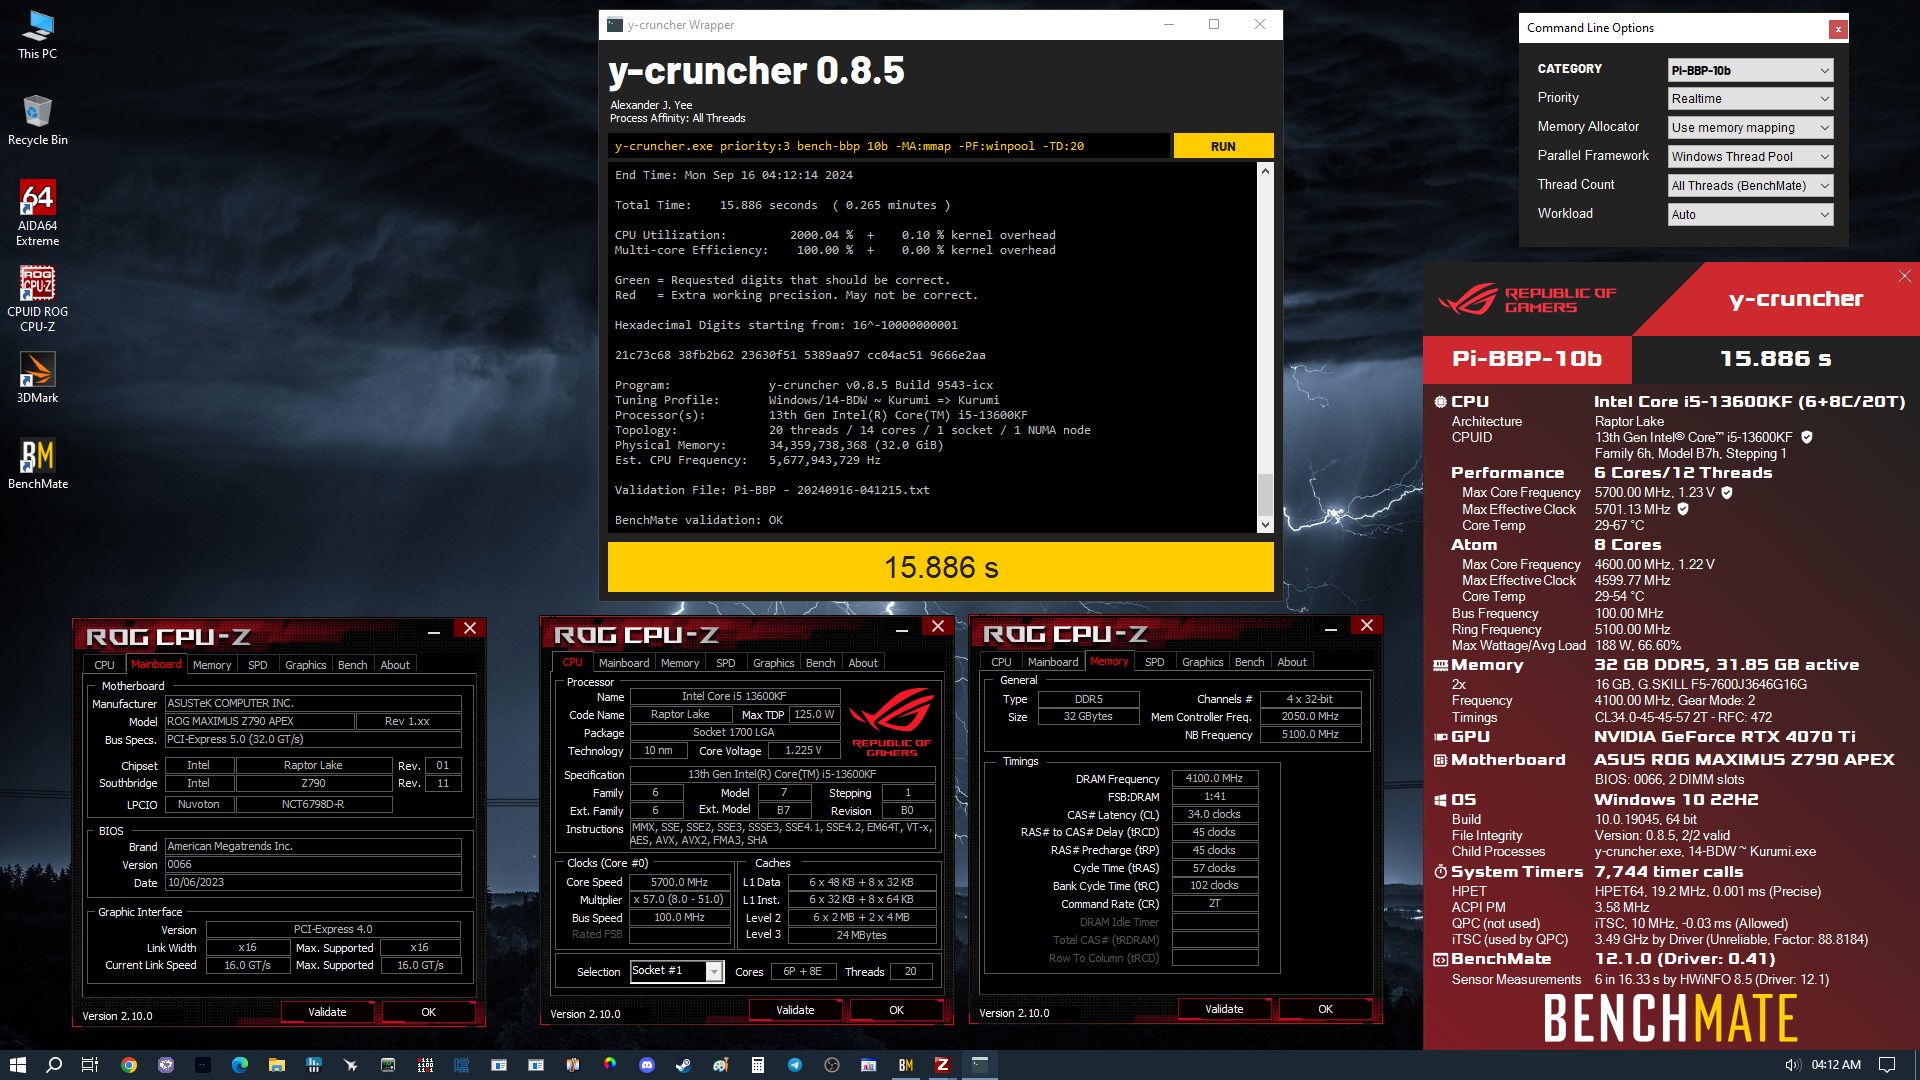Click the taskbar clock showing 04:12 AM
This screenshot has height=1080, width=1920.
[1836, 1065]
